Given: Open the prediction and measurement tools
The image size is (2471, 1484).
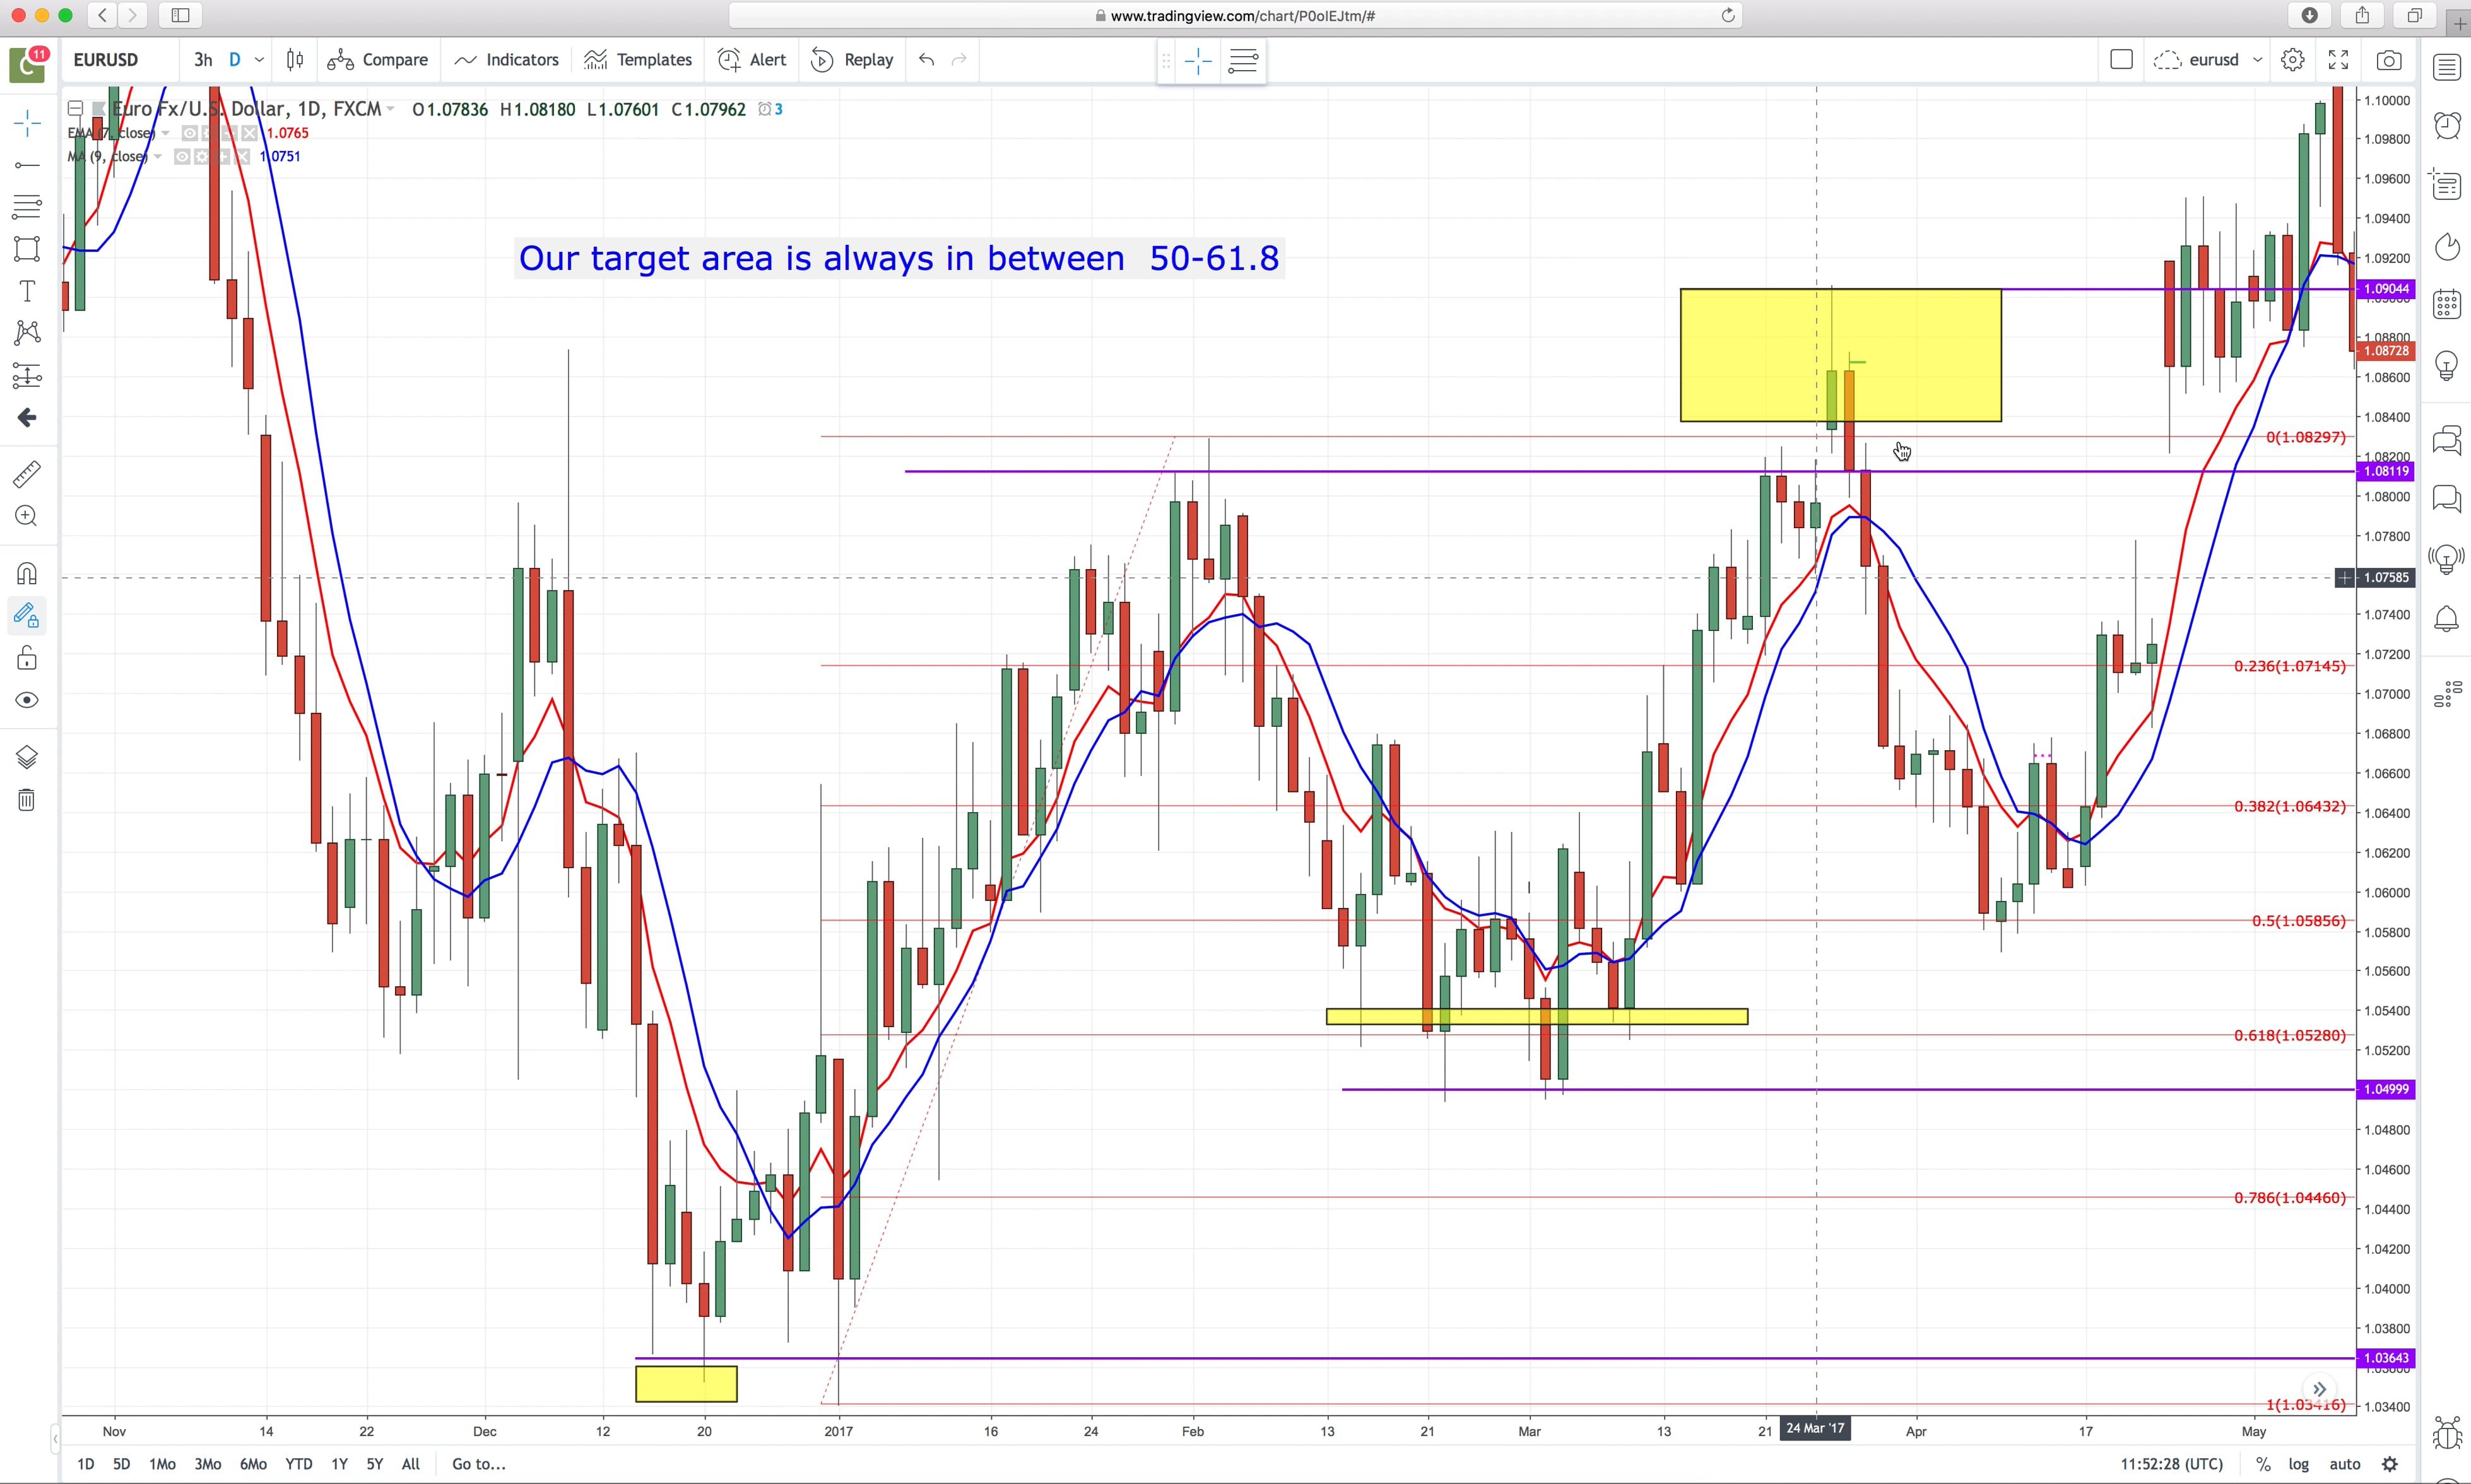Looking at the screenshot, I should [27, 376].
